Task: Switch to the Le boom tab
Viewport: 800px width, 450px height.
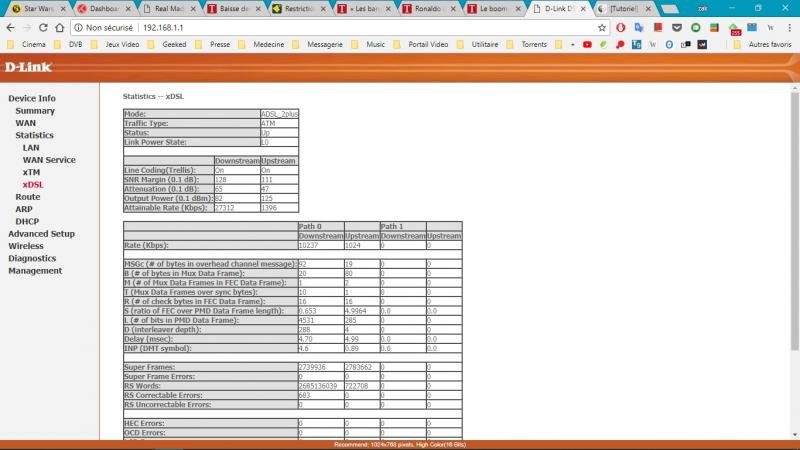Action: point(493,9)
